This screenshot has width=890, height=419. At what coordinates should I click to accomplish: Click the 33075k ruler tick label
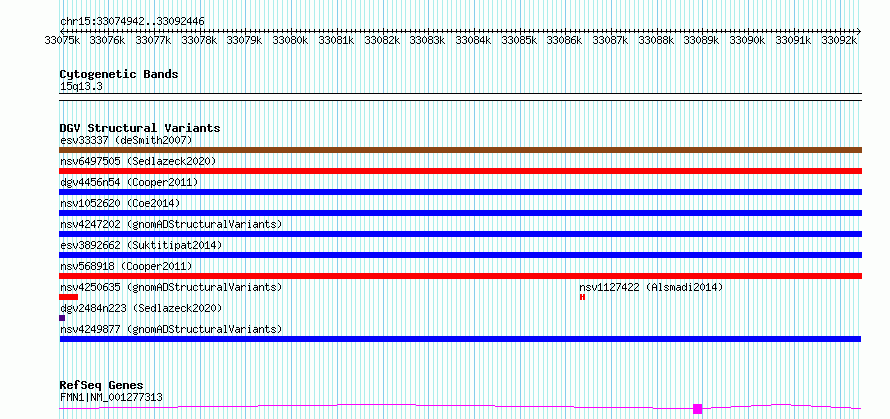tap(62, 40)
